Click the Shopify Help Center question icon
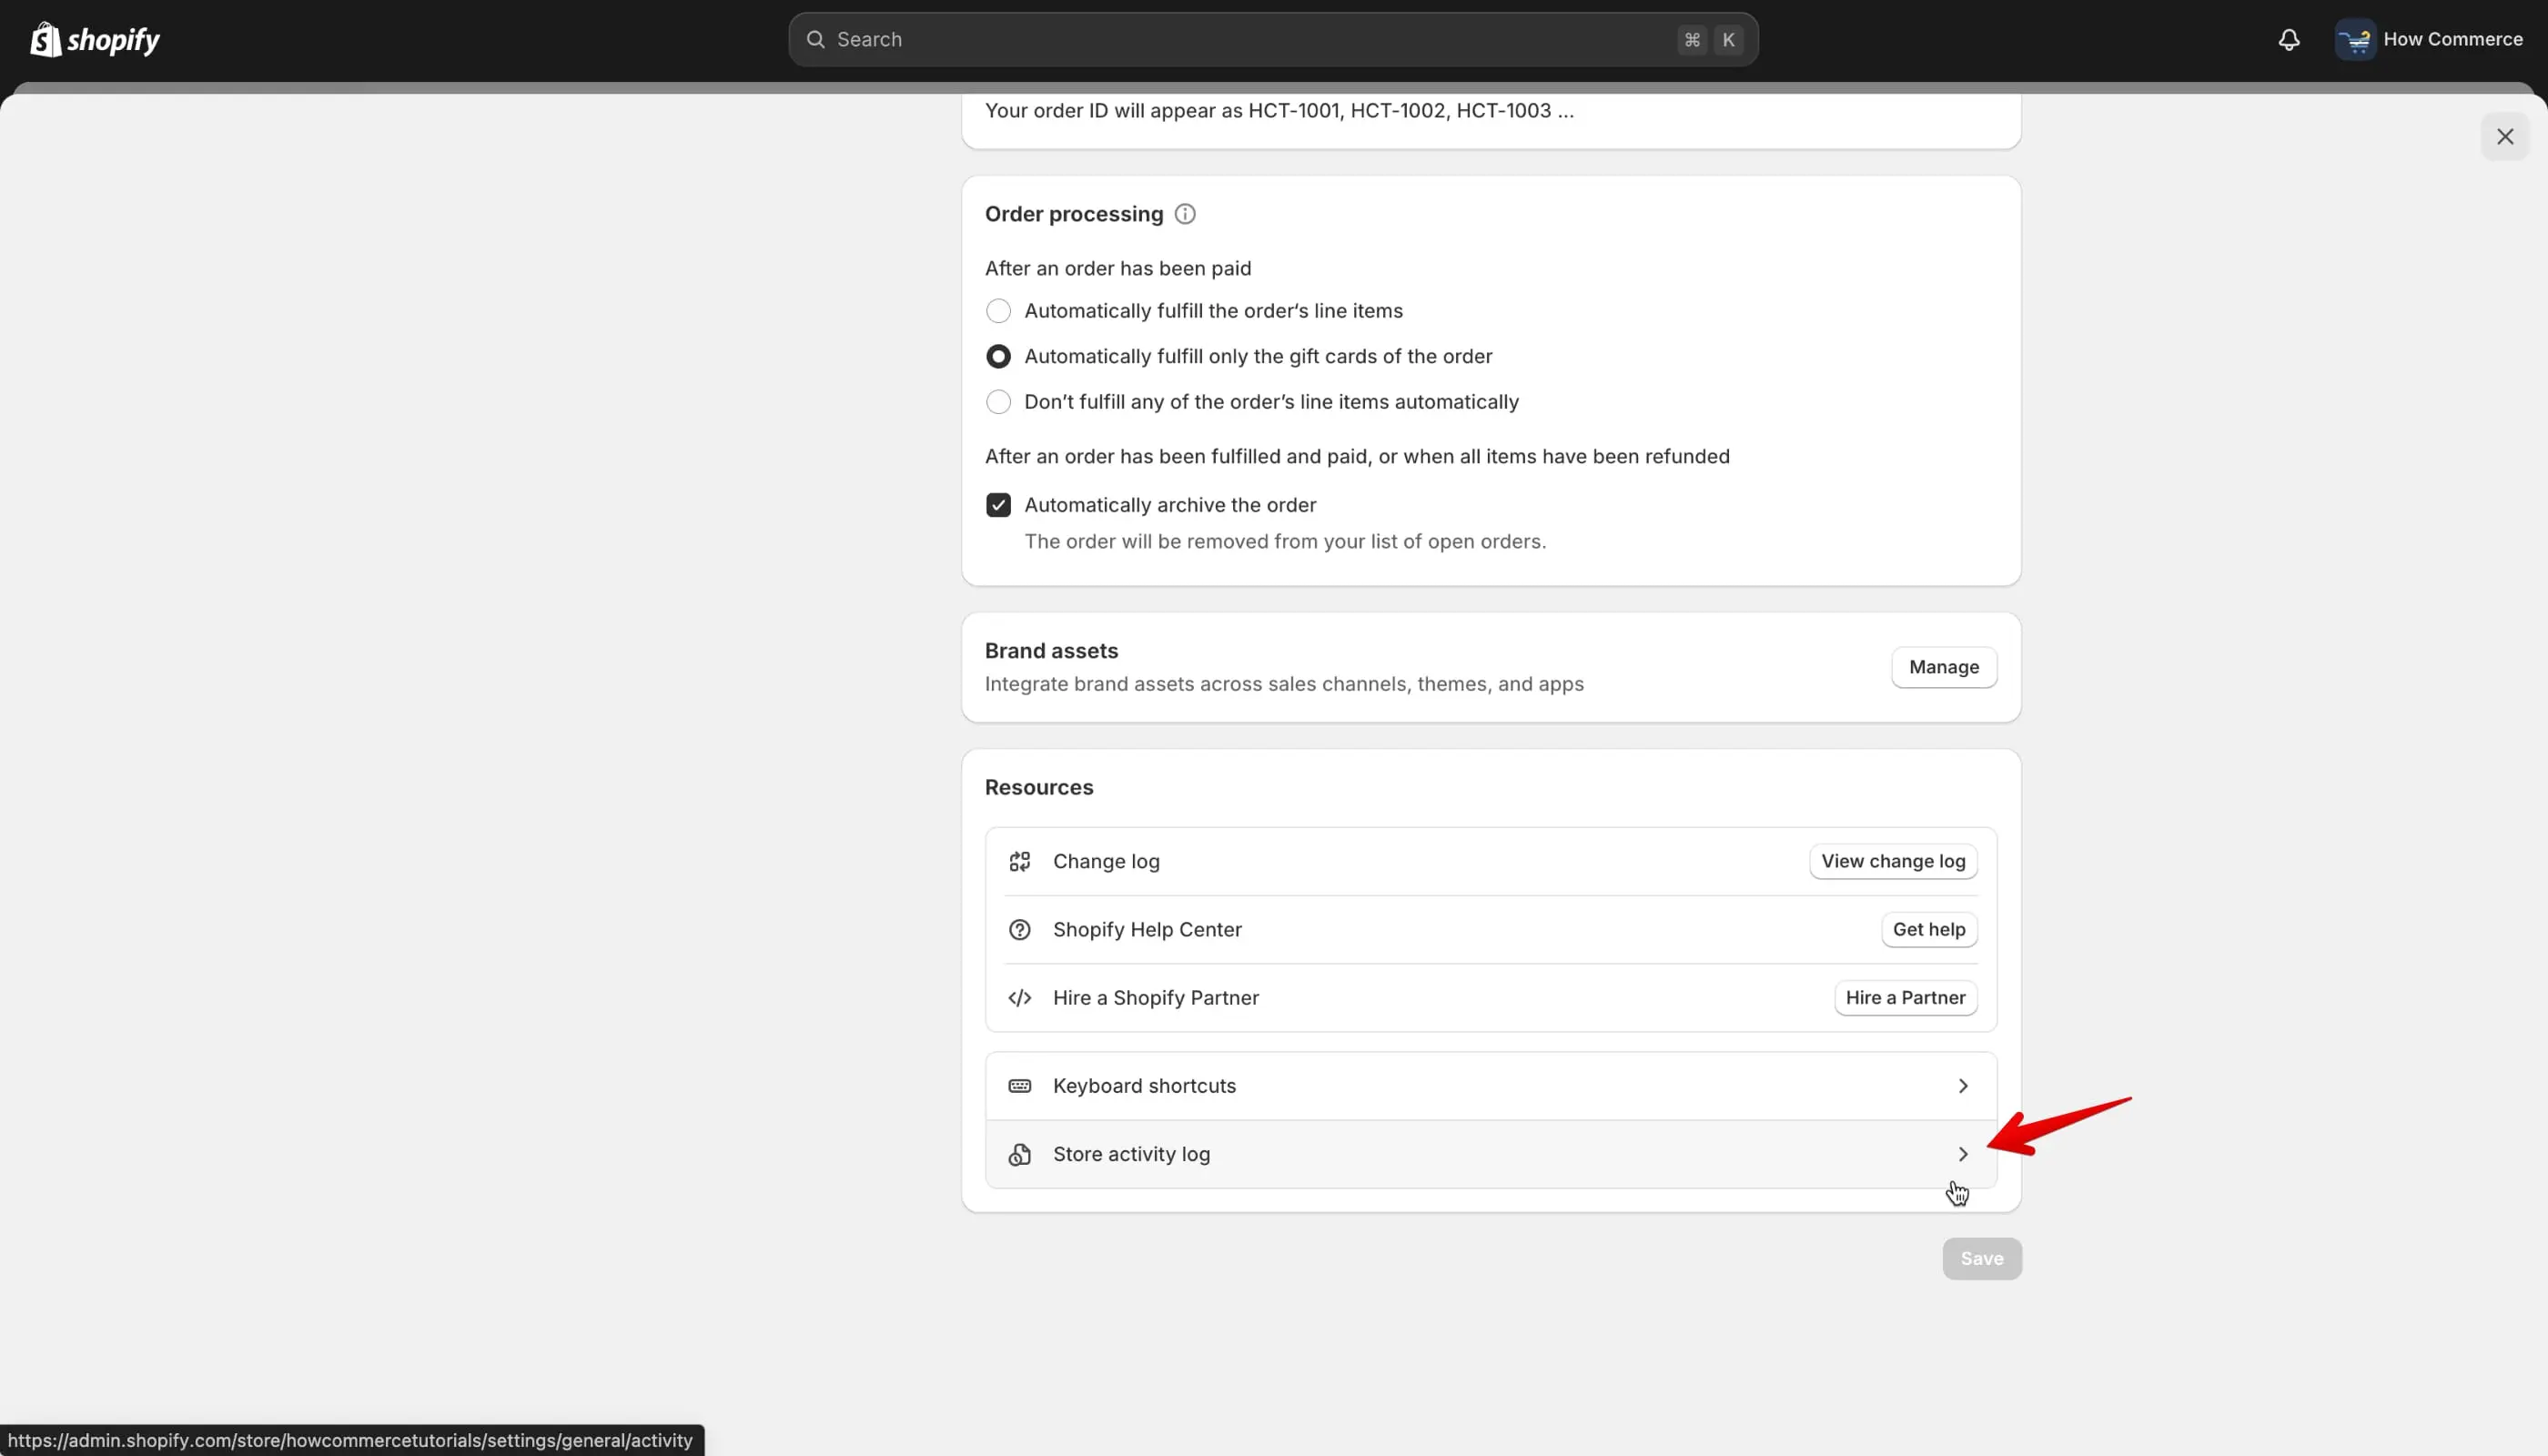This screenshot has height=1456, width=2548. point(1019,929)
